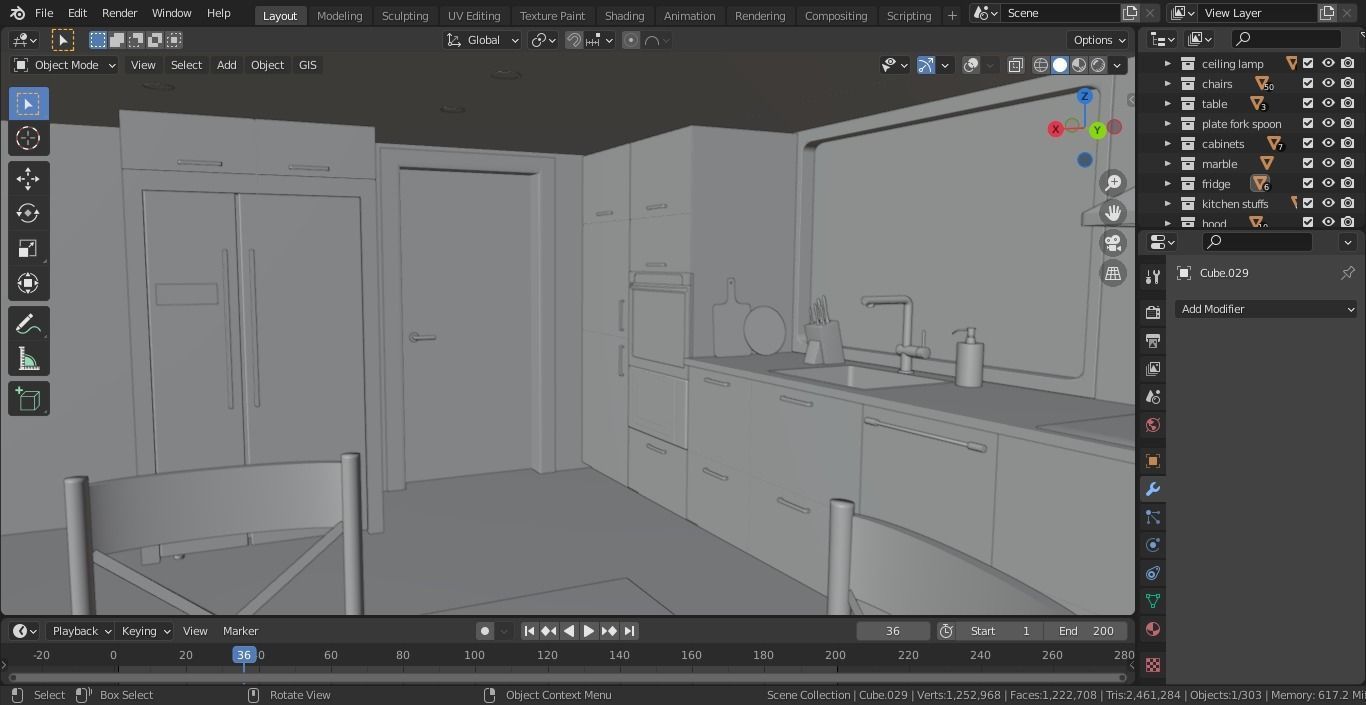Activate the Transform tool
The width and height of the screenshot is (1366, 705).
[28, 283]
